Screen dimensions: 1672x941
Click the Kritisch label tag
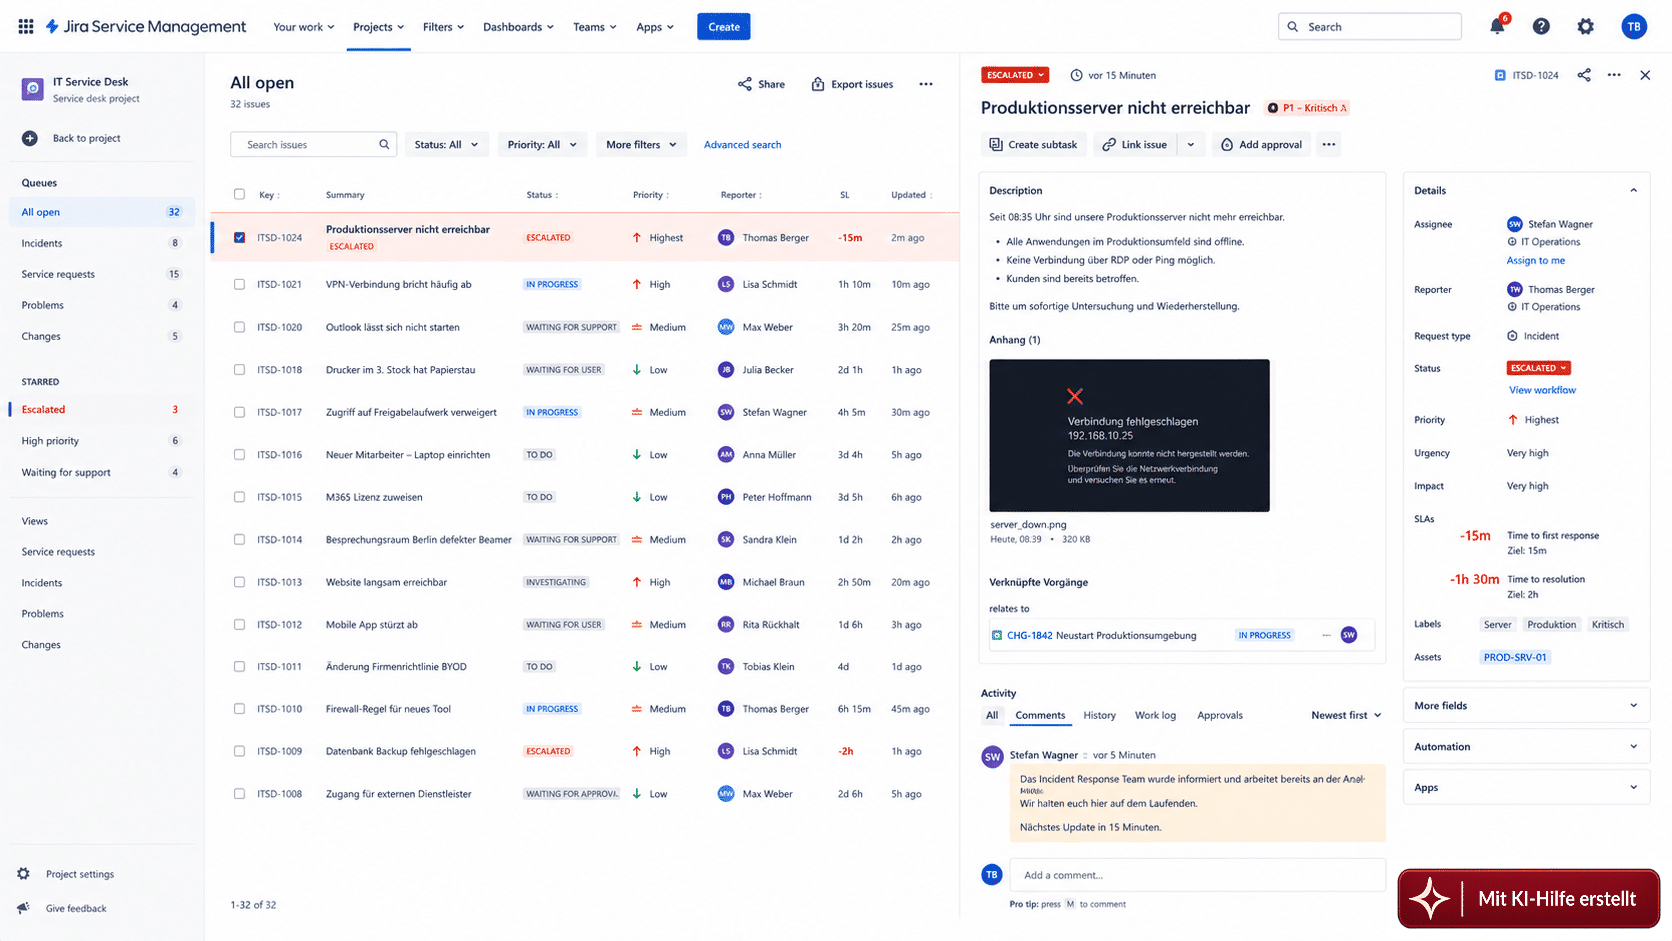1608,624
